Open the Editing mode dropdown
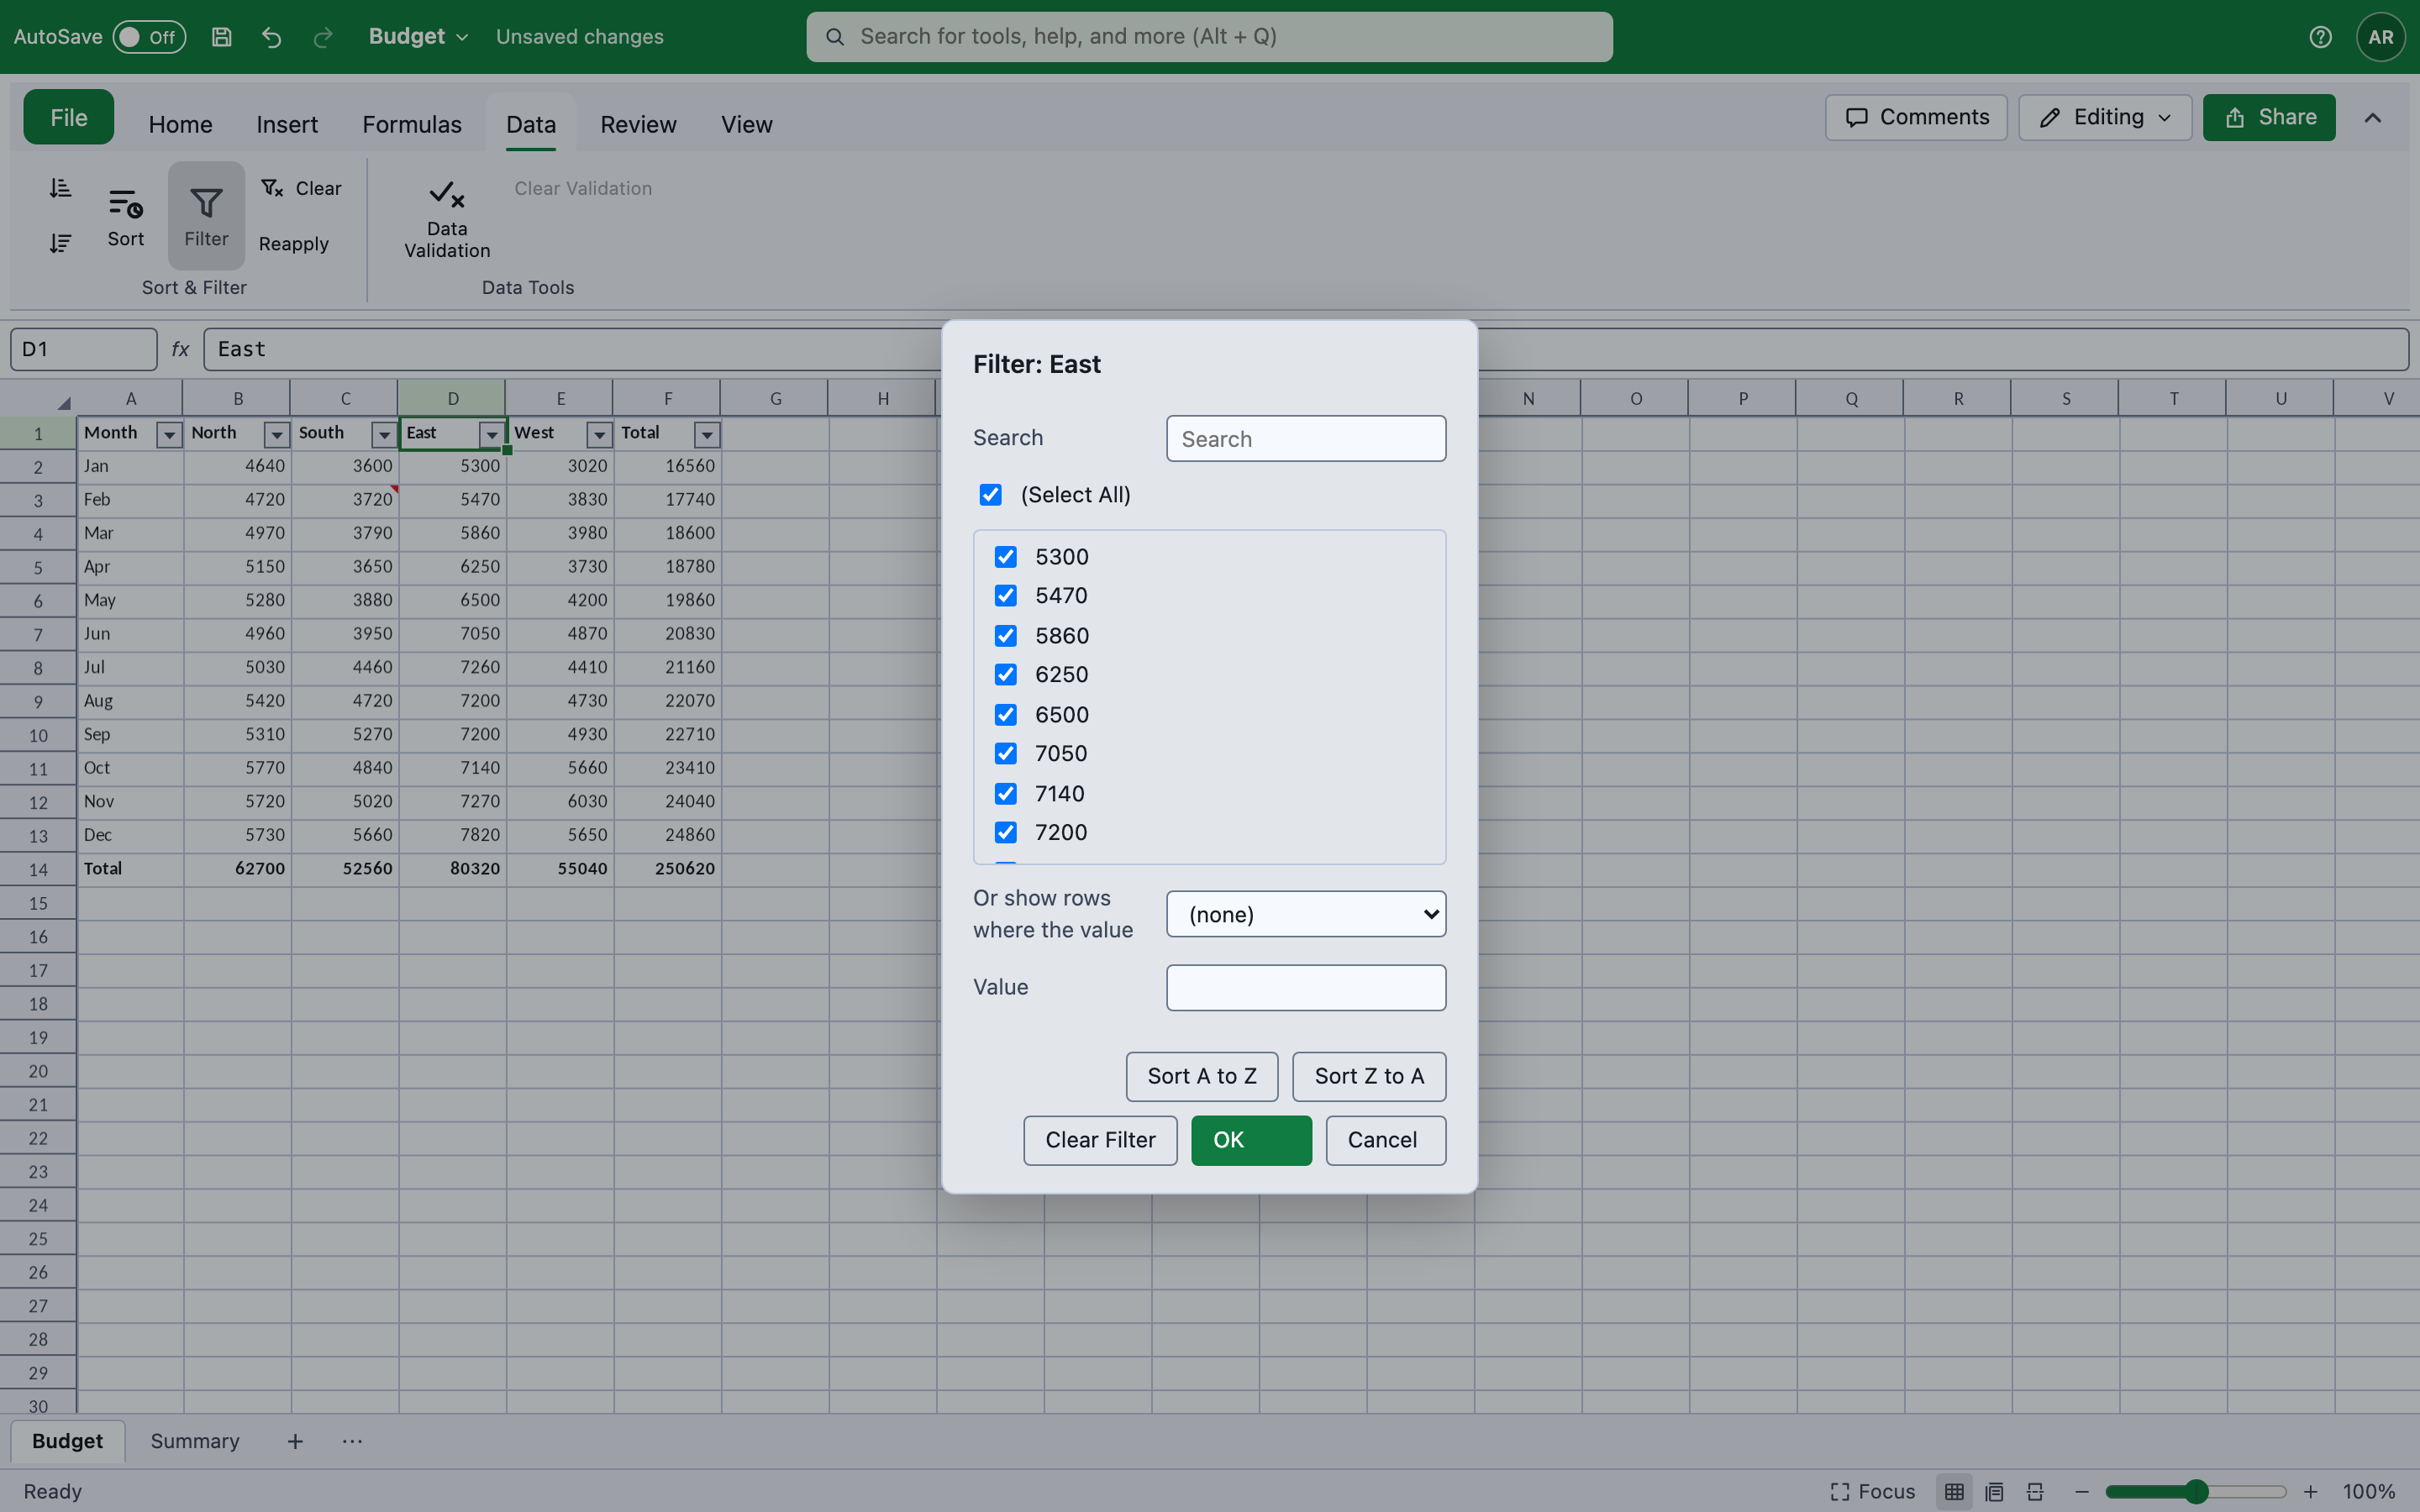Image resolution: width=2420 pixels, height=1512 pixels. coord(2105,118)
